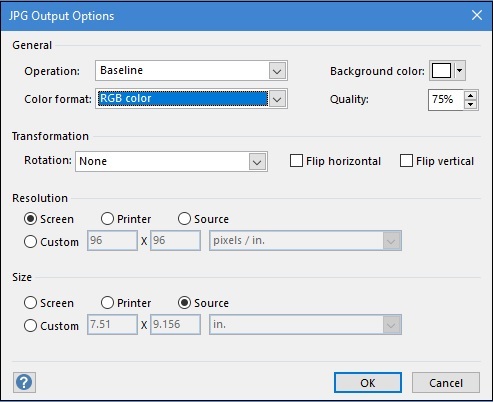Select Screen under Size
This screenshot has height=402, width=493.
pyautogui.click(x=30, y=303)
